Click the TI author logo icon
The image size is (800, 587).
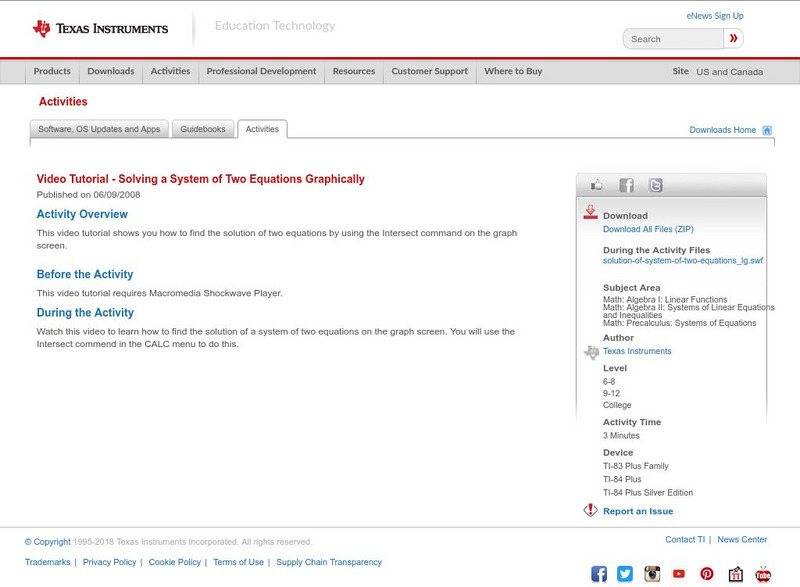591,352
